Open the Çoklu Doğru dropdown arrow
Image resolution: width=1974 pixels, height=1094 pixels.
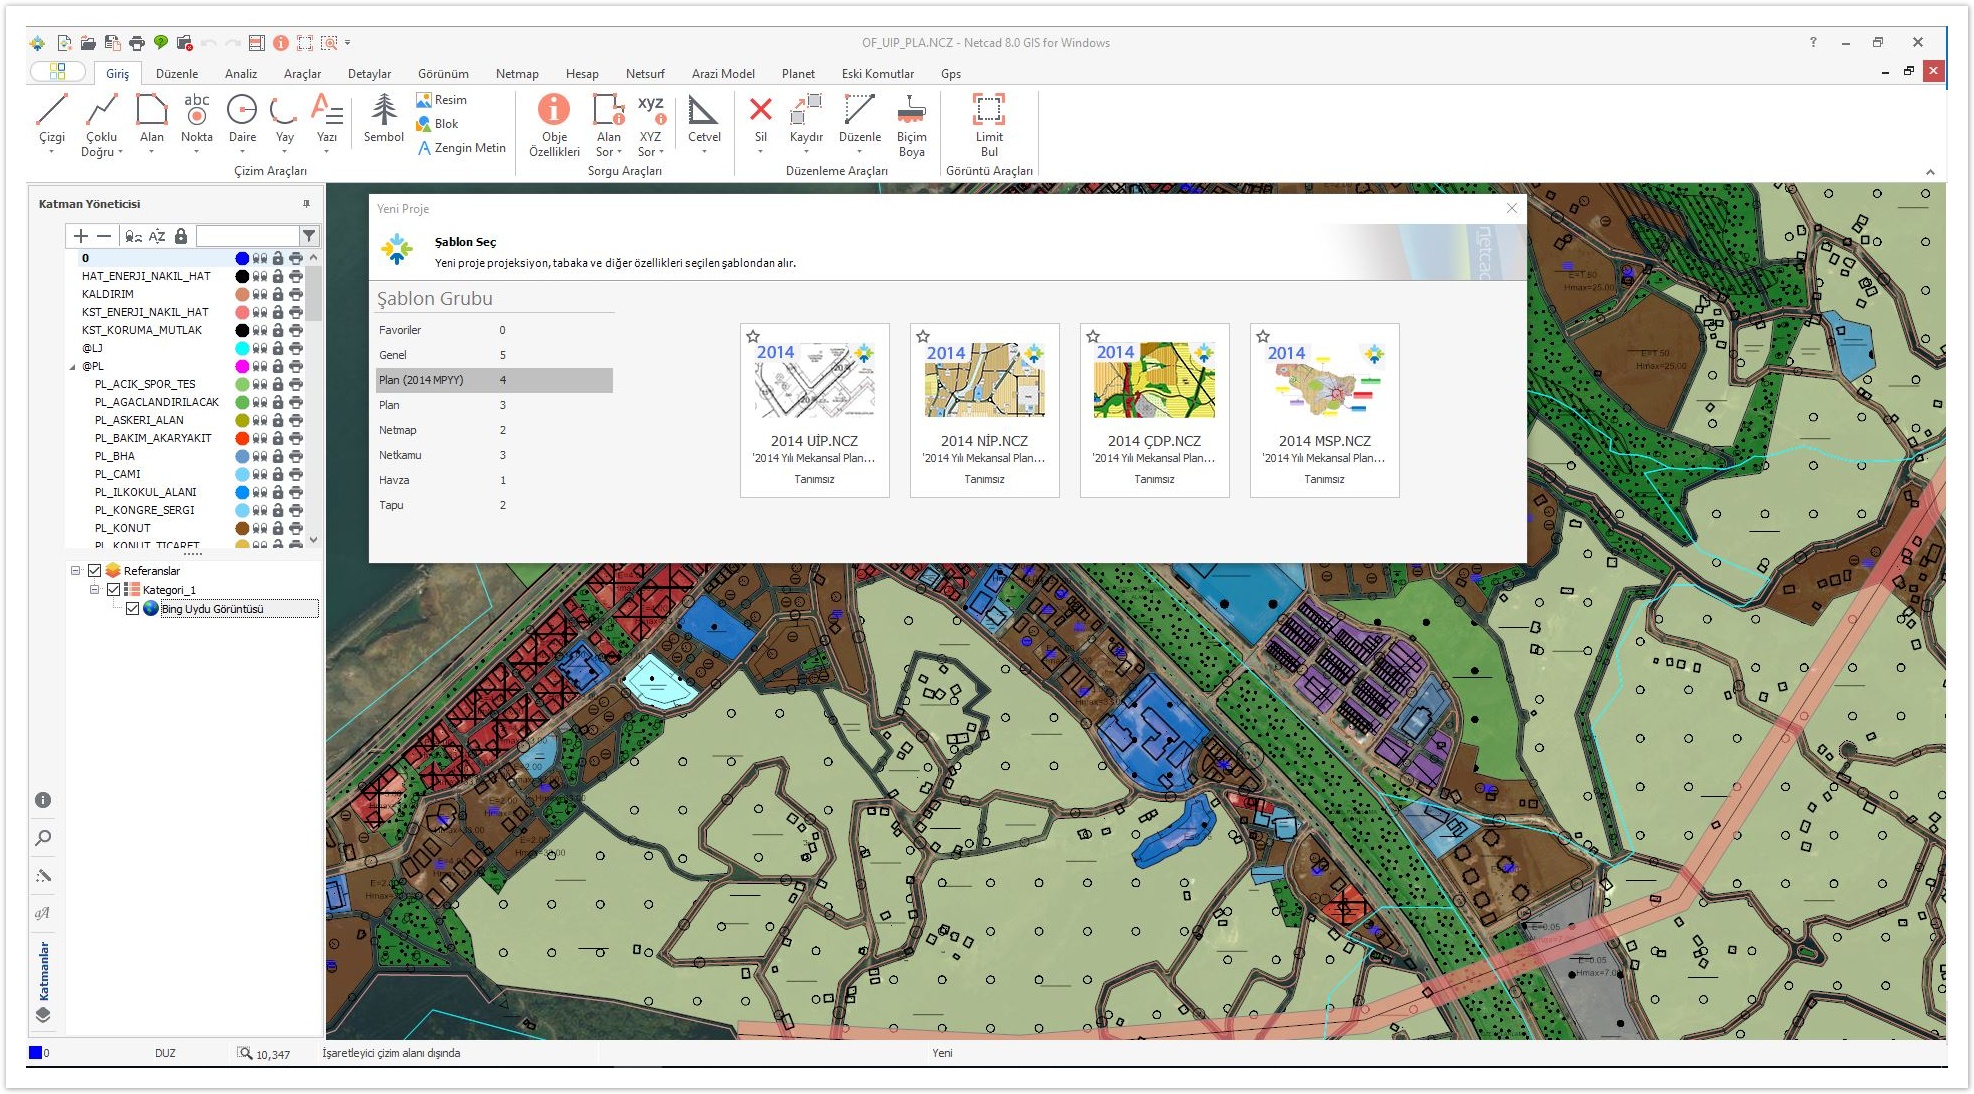[x=120, y=153]
